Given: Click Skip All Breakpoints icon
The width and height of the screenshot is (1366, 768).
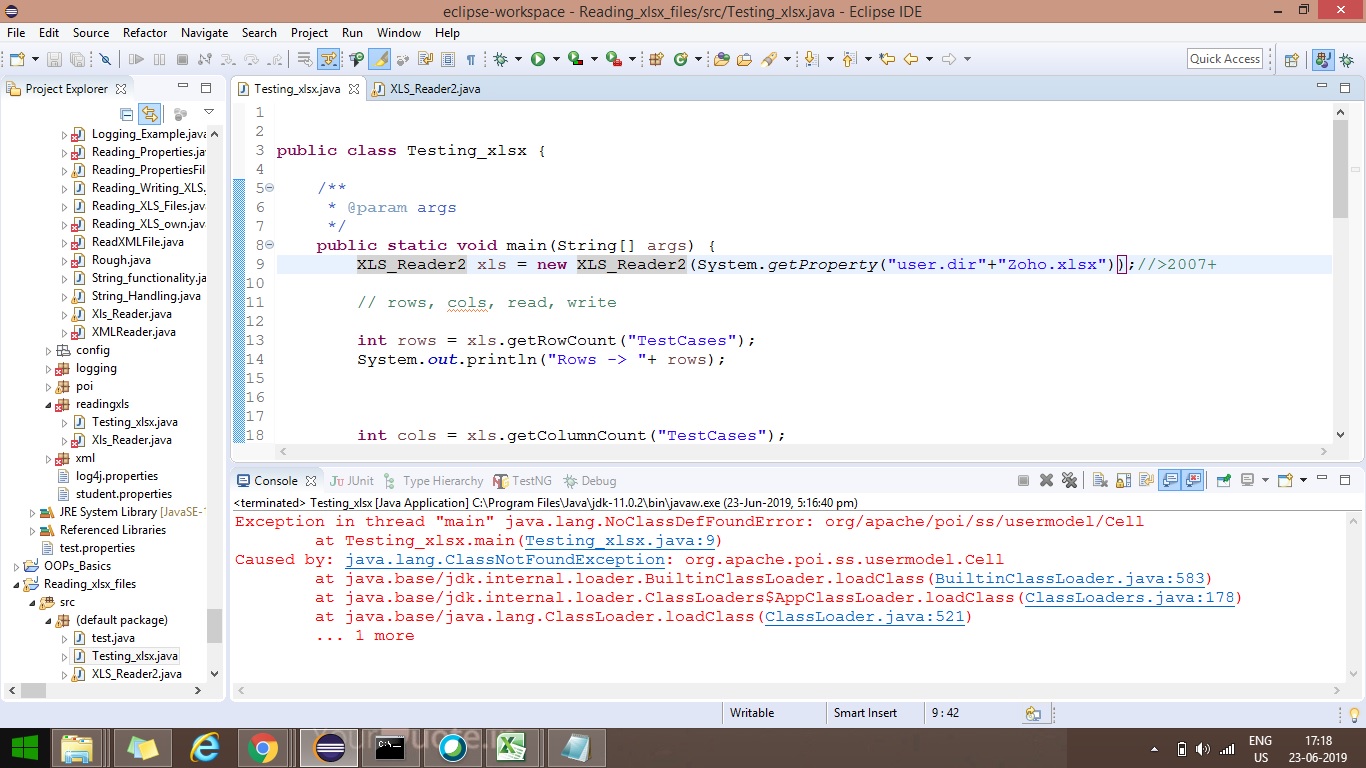Looking at the screenshot, I should [x=105, y=60].
